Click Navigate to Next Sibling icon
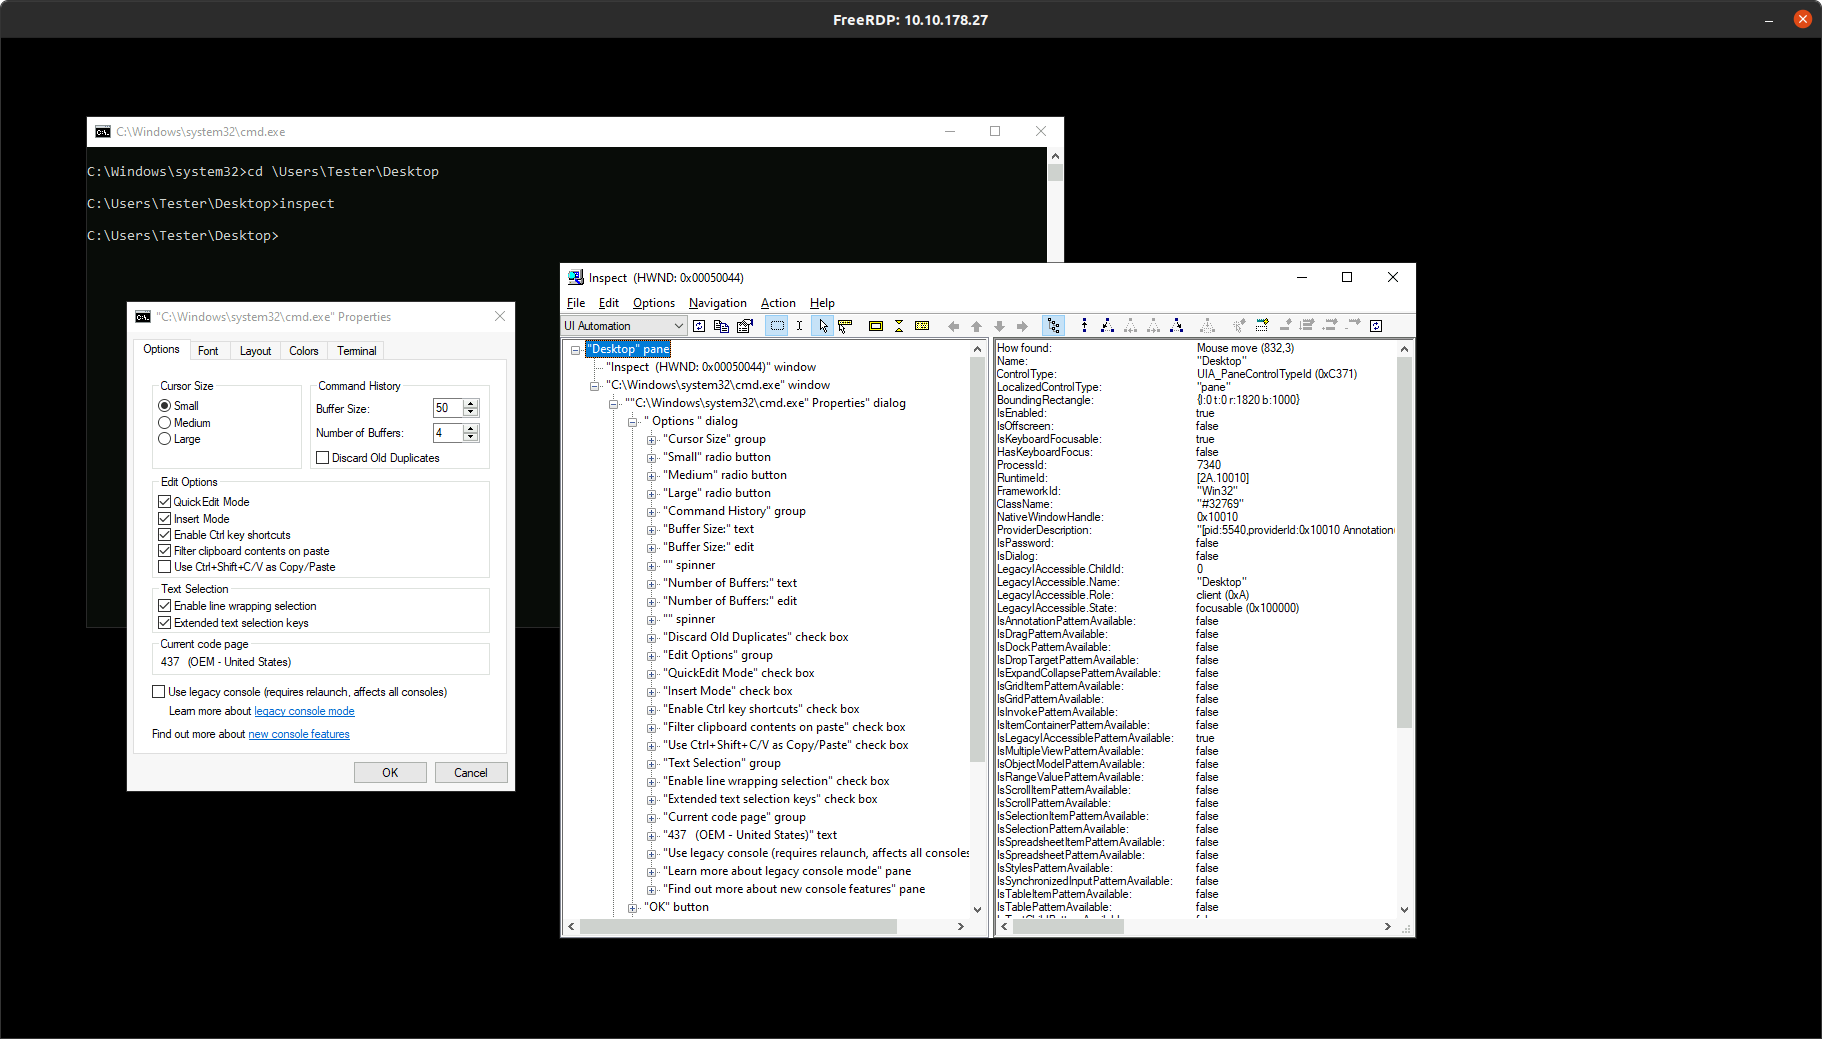Screen dimensions: 1822x1039 pyautogui.click(x=1153, y=326)
